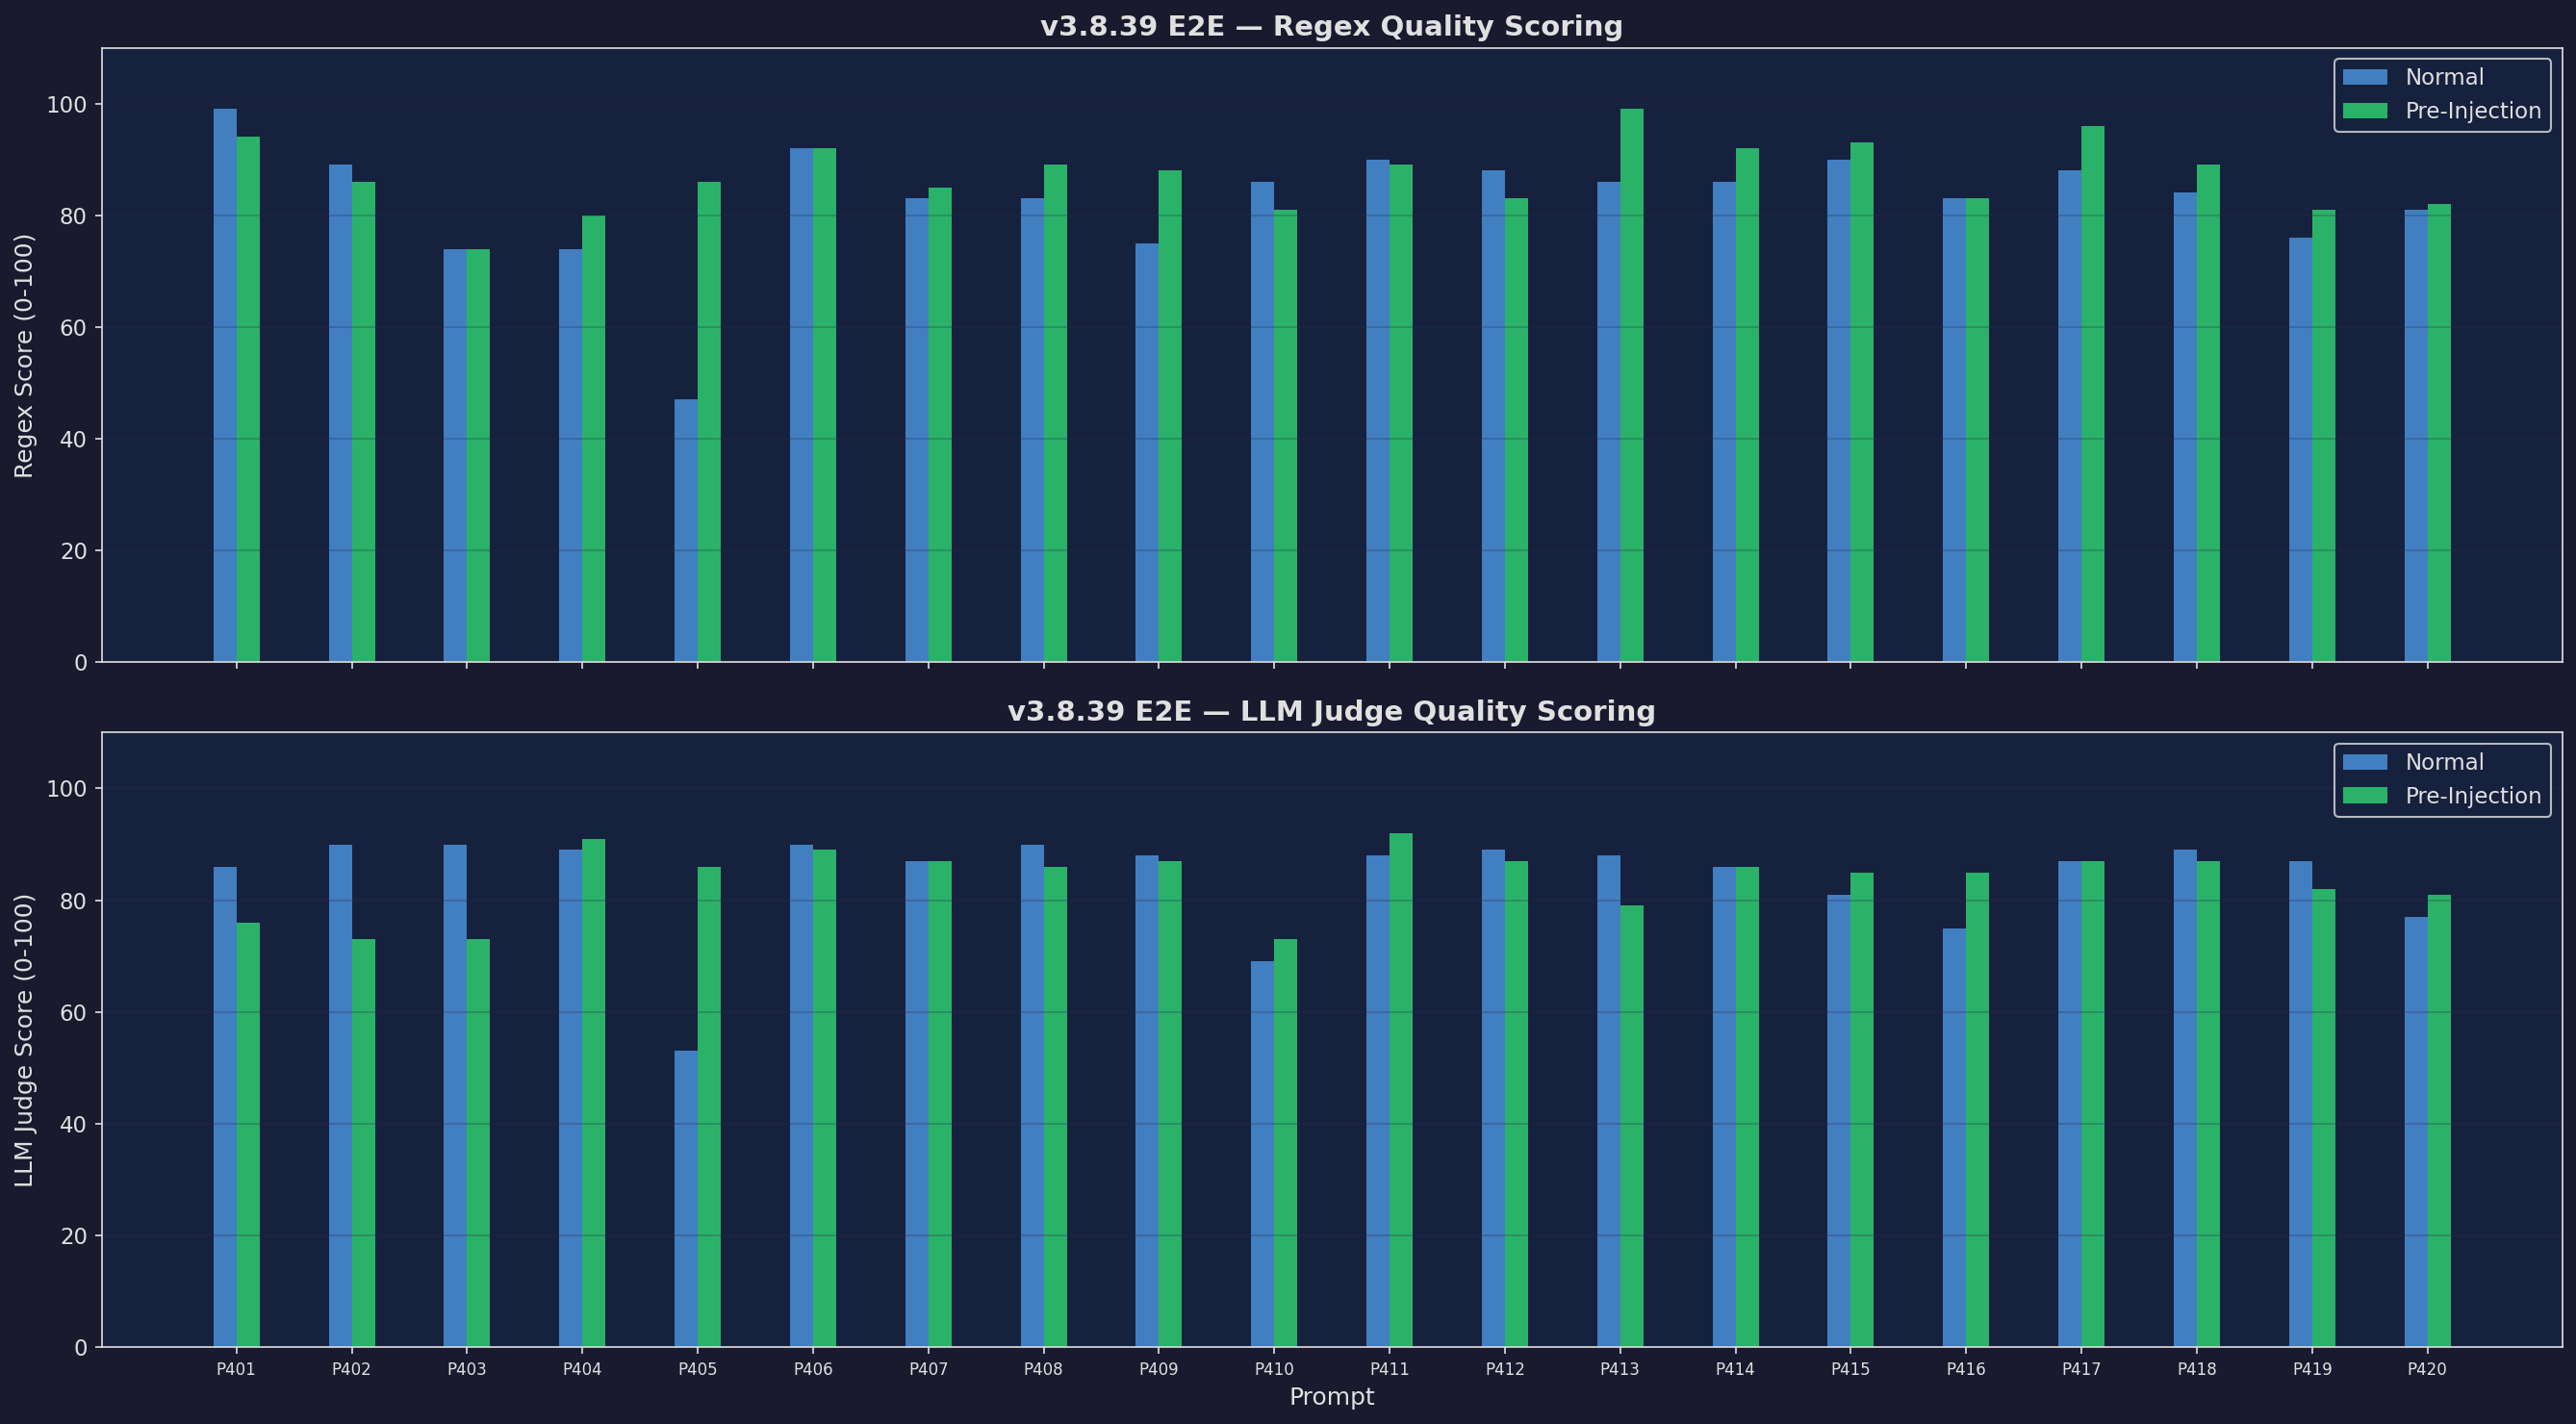2576x1424 pixels.
Task: Select P401's blue Normal bar (top chart)
Action: (x=225, y=400)
